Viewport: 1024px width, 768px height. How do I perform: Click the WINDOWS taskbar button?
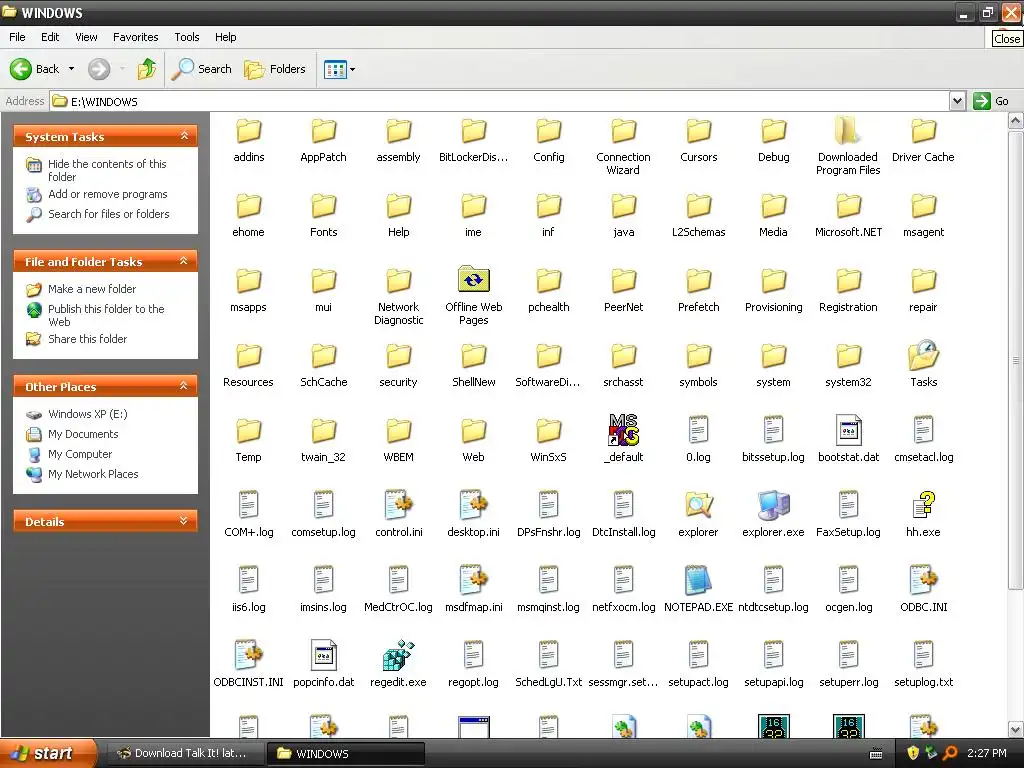coord(346,753)
